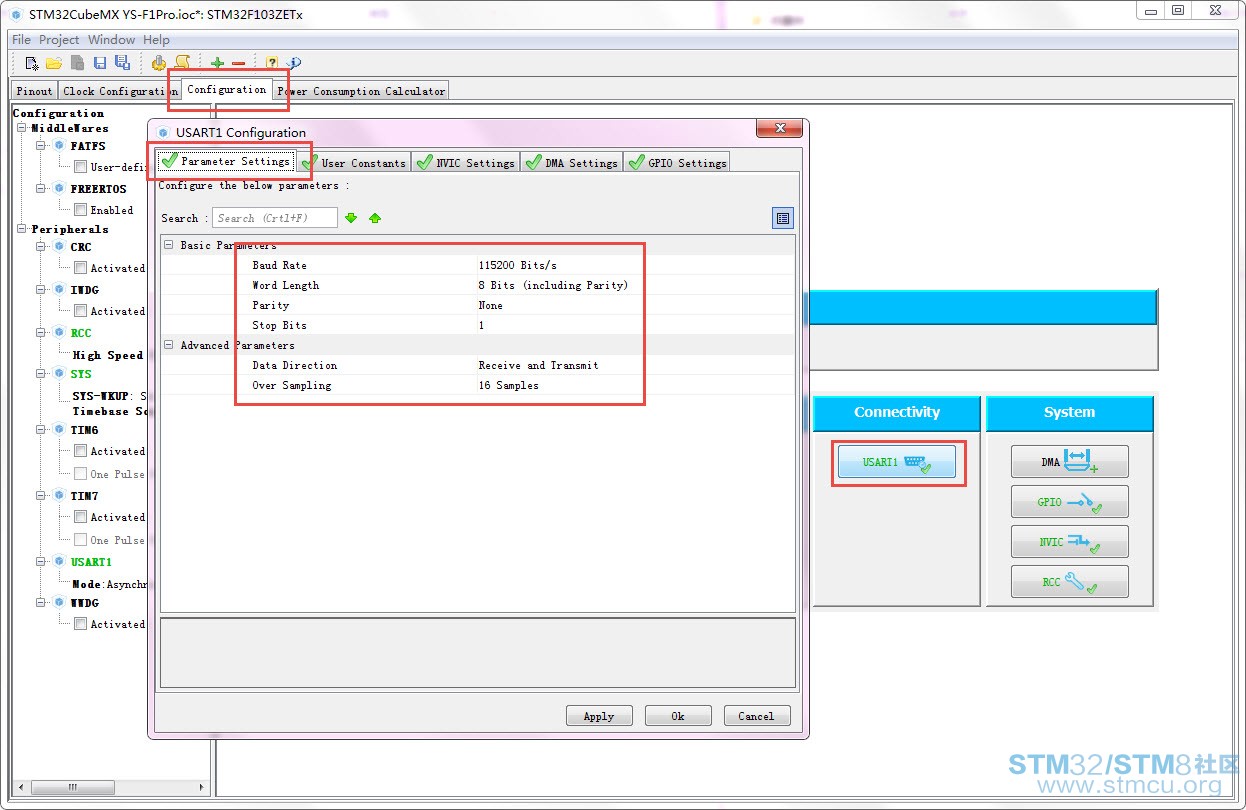
Task: Open the NVIC system configuration button
Action: [x=1069, y=541]
